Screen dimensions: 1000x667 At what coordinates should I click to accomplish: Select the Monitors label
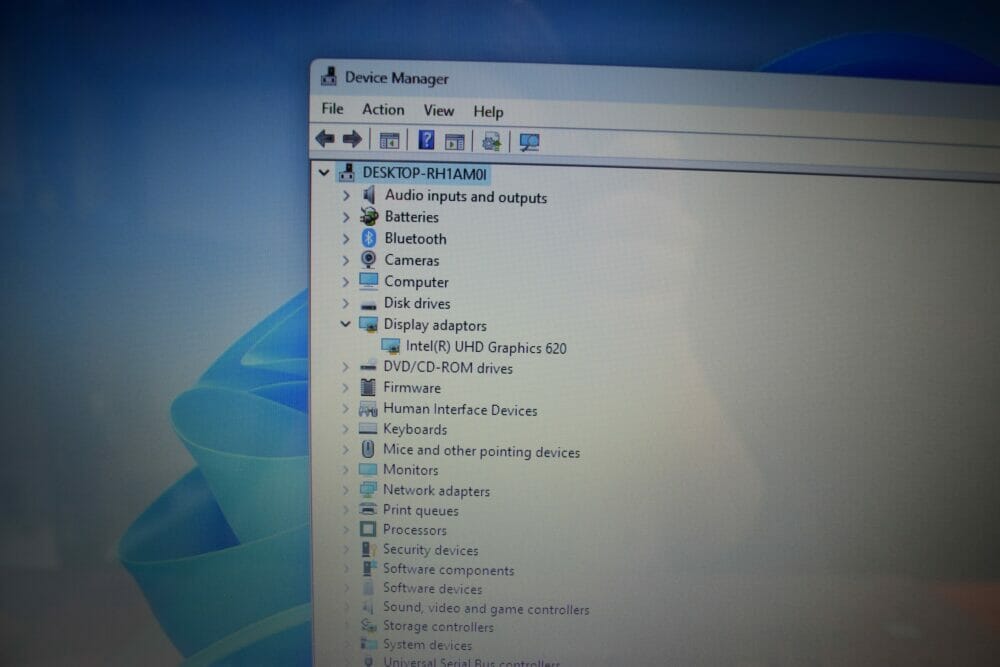(x=411, y=470)
